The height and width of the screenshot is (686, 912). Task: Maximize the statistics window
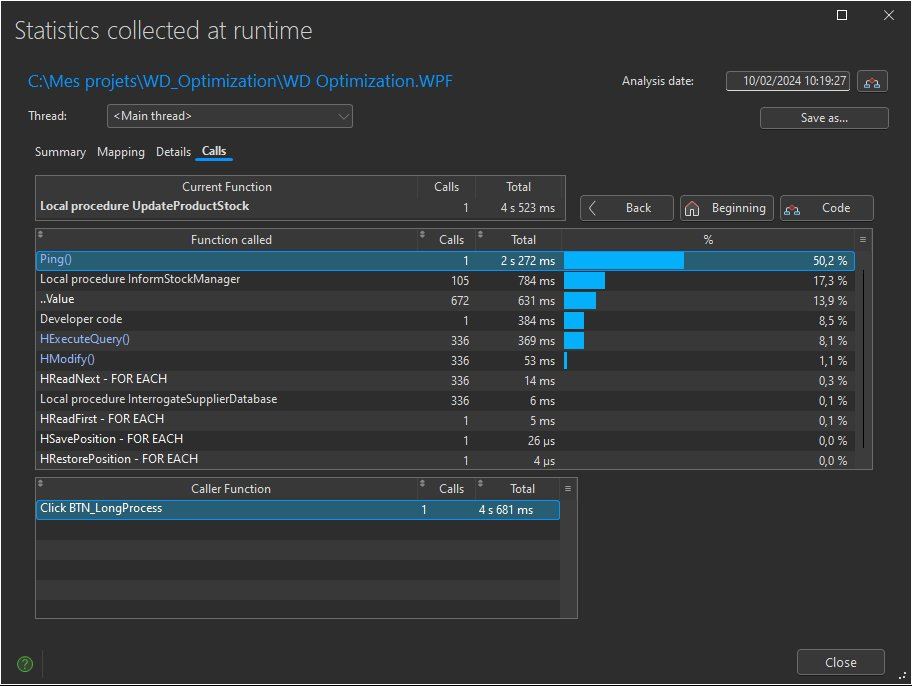tap(842, 15)
